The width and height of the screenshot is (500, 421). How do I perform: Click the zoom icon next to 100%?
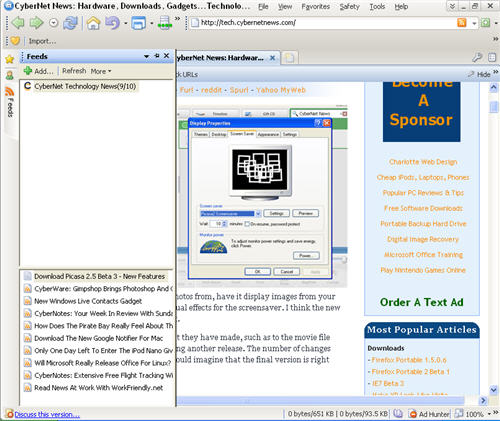pyautogui.click(x=459, y=414)
